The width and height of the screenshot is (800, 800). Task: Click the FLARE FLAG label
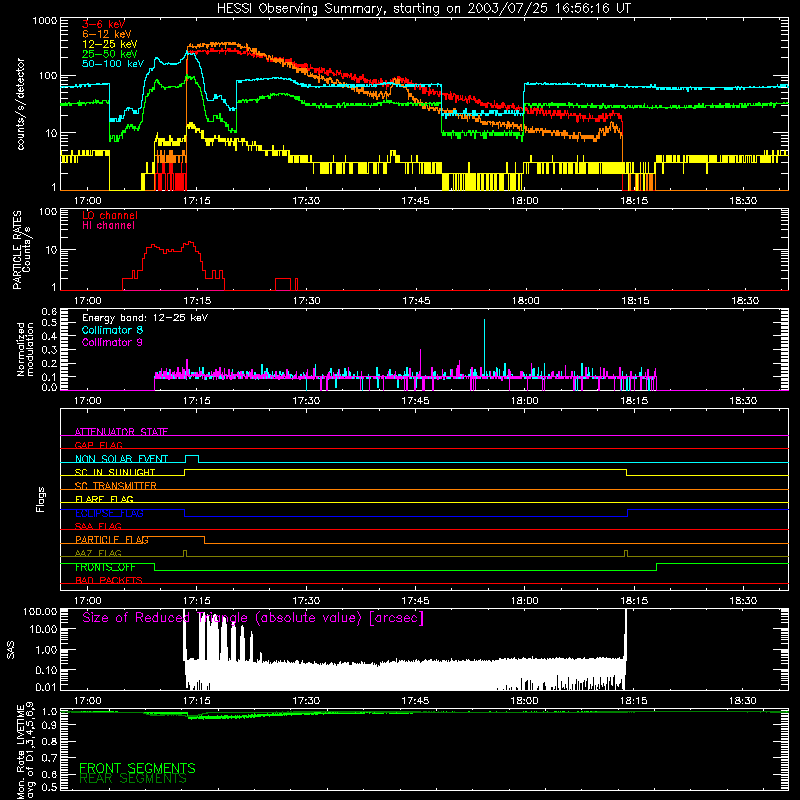[x=104, y=499]
